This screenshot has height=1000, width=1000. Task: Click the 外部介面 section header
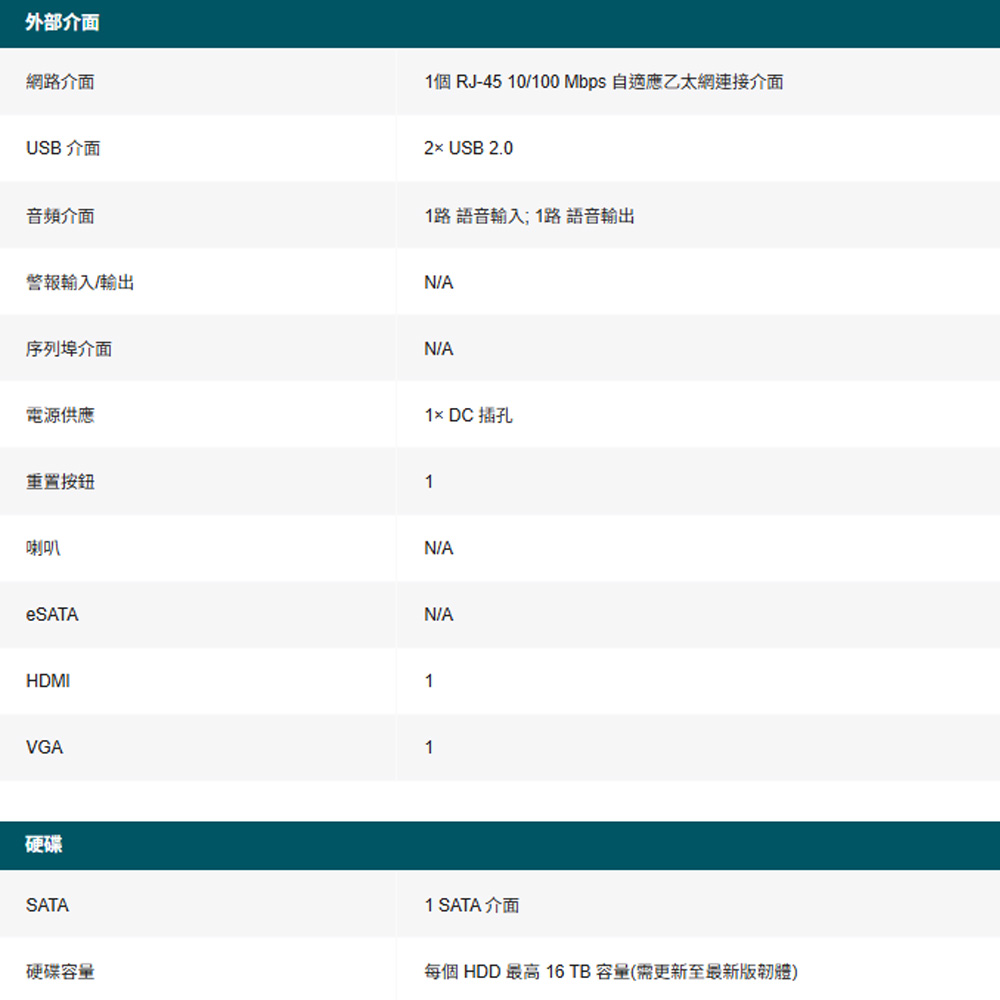coord(62,23)
